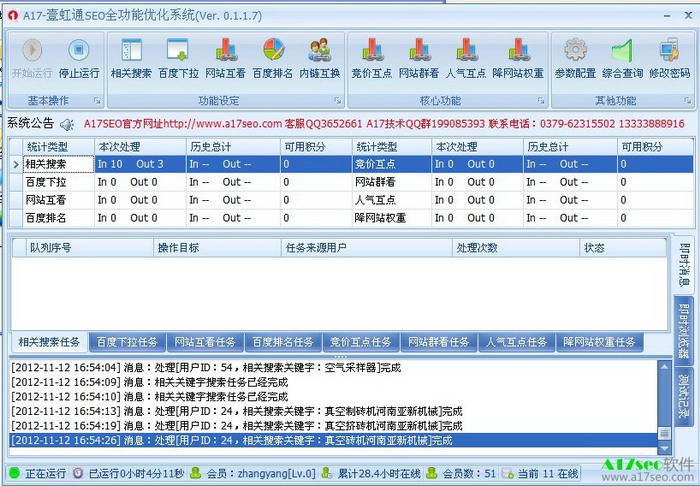
Task: Click the icon beside 累计28.4小时在线
Action: (326, 473)
